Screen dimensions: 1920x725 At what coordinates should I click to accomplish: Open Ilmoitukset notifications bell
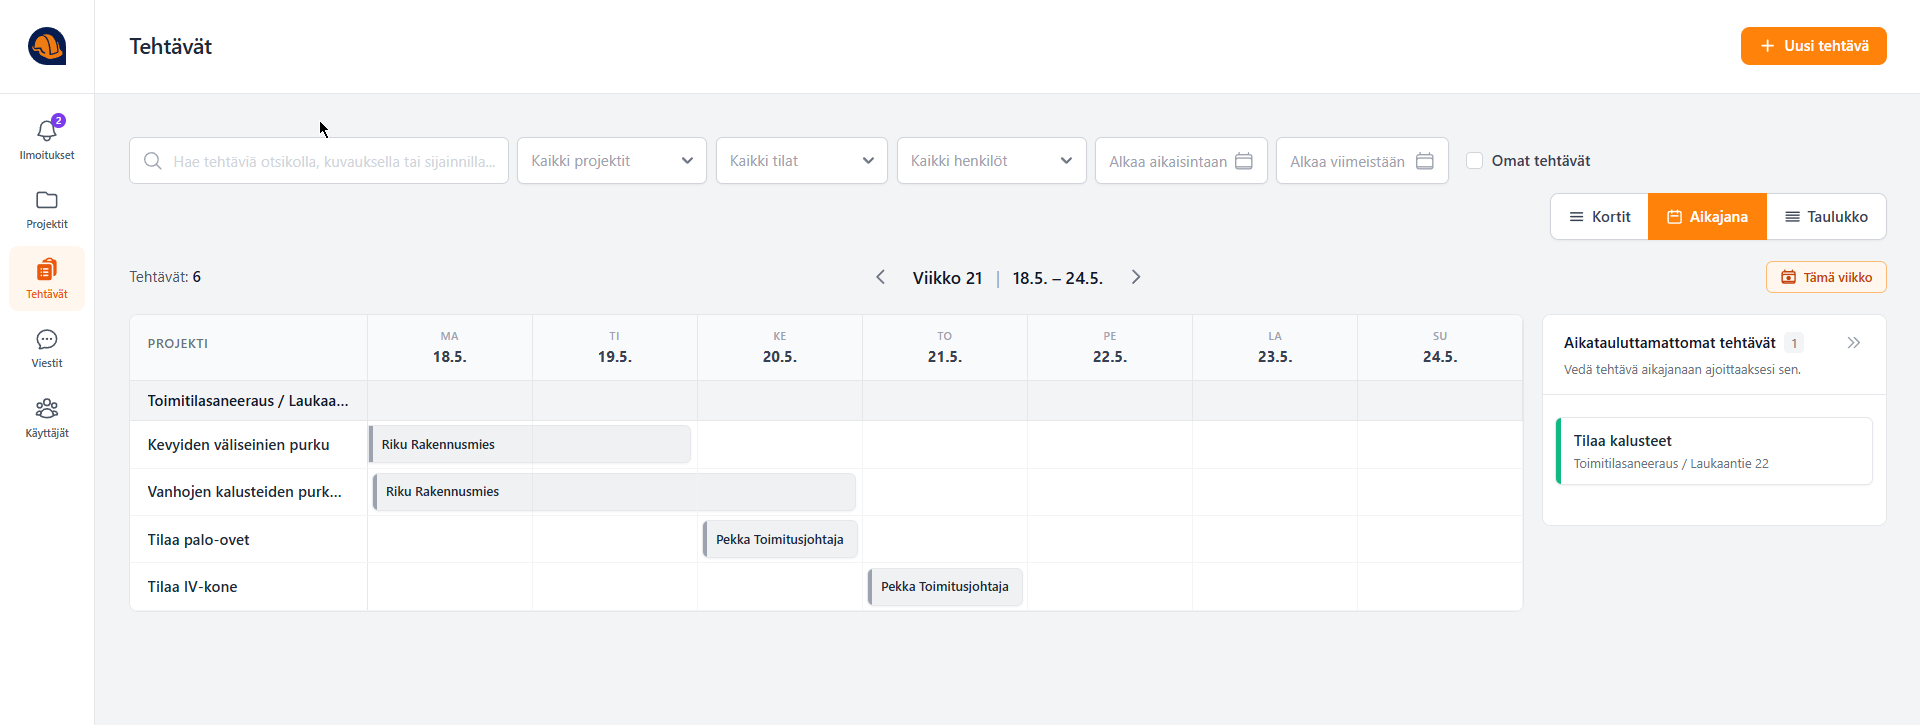(x=47, y=138)
